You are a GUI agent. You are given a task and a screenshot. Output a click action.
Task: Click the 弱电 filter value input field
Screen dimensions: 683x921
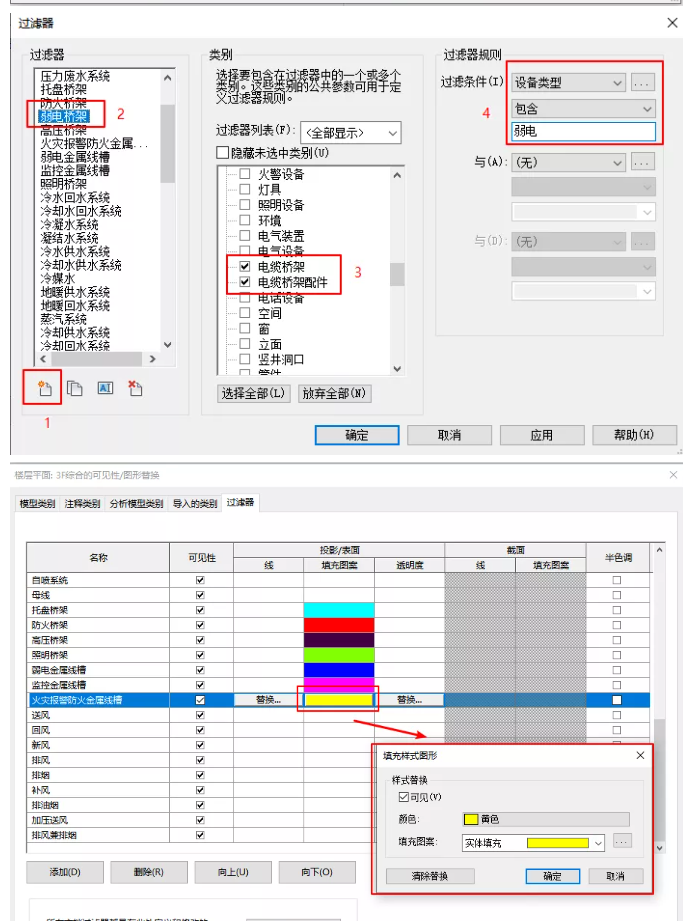tap(583, 131)
